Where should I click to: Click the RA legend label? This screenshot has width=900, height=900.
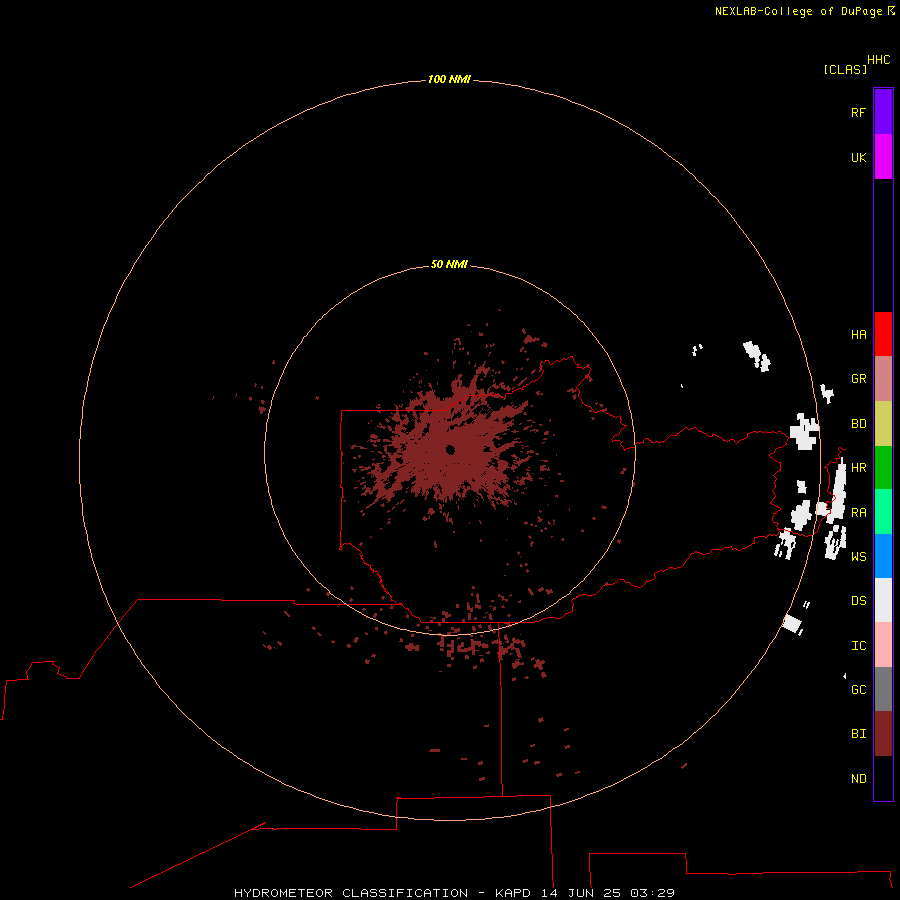pyautogui.click(x=859, y=513)
